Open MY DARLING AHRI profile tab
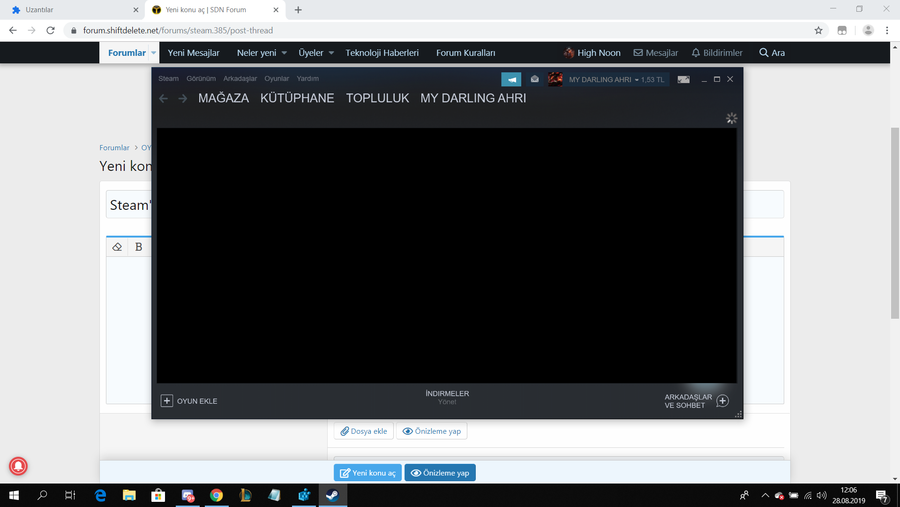Viewport: 900px width, 507px height. pyautogui.click(x=473, y=98)
